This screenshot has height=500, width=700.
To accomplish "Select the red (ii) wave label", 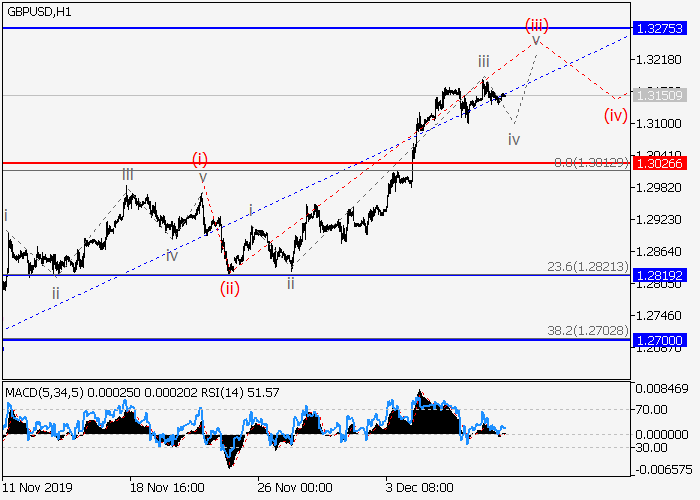I will click(x=230, y=288).
